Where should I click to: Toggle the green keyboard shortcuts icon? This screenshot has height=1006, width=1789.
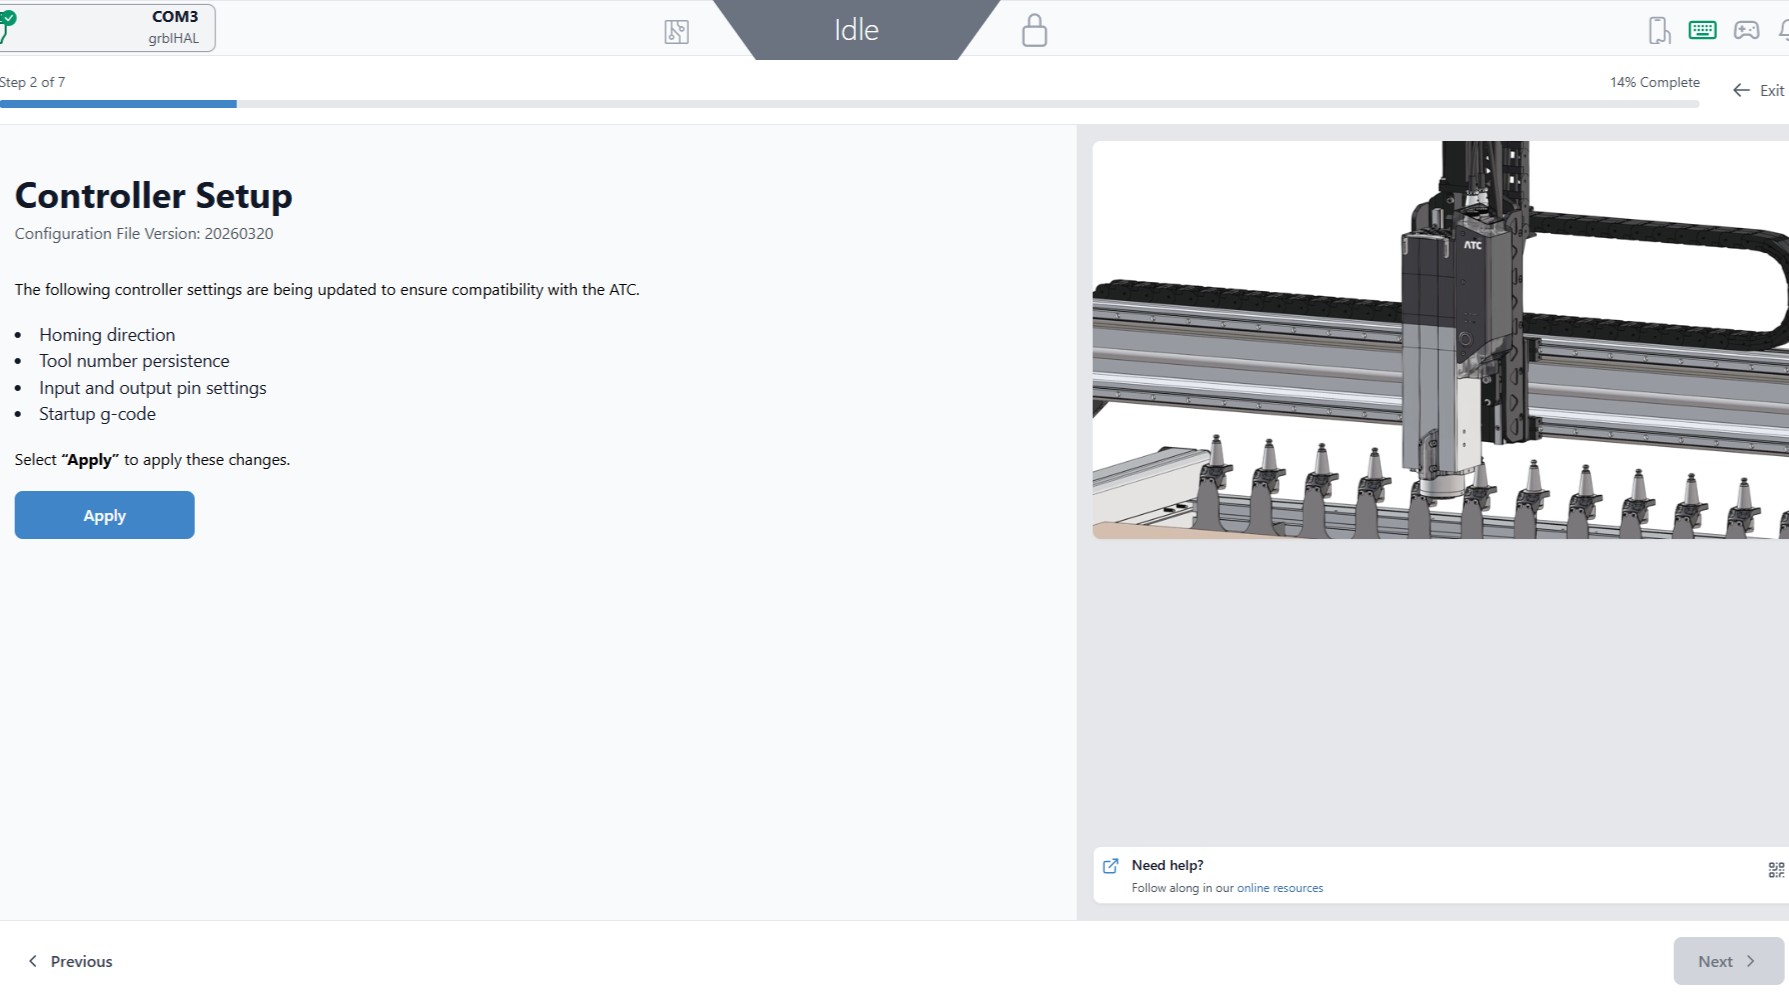click(x=1702, y=30)
